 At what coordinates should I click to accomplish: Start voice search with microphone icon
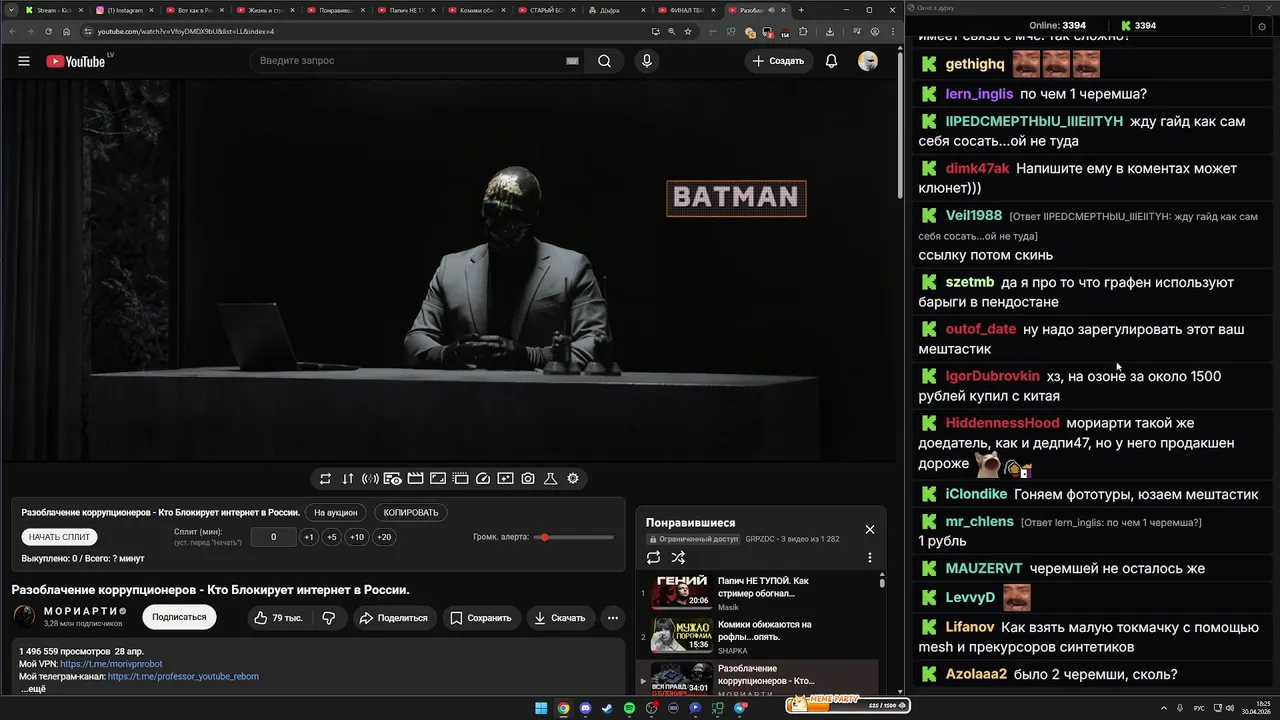(647, 61)
